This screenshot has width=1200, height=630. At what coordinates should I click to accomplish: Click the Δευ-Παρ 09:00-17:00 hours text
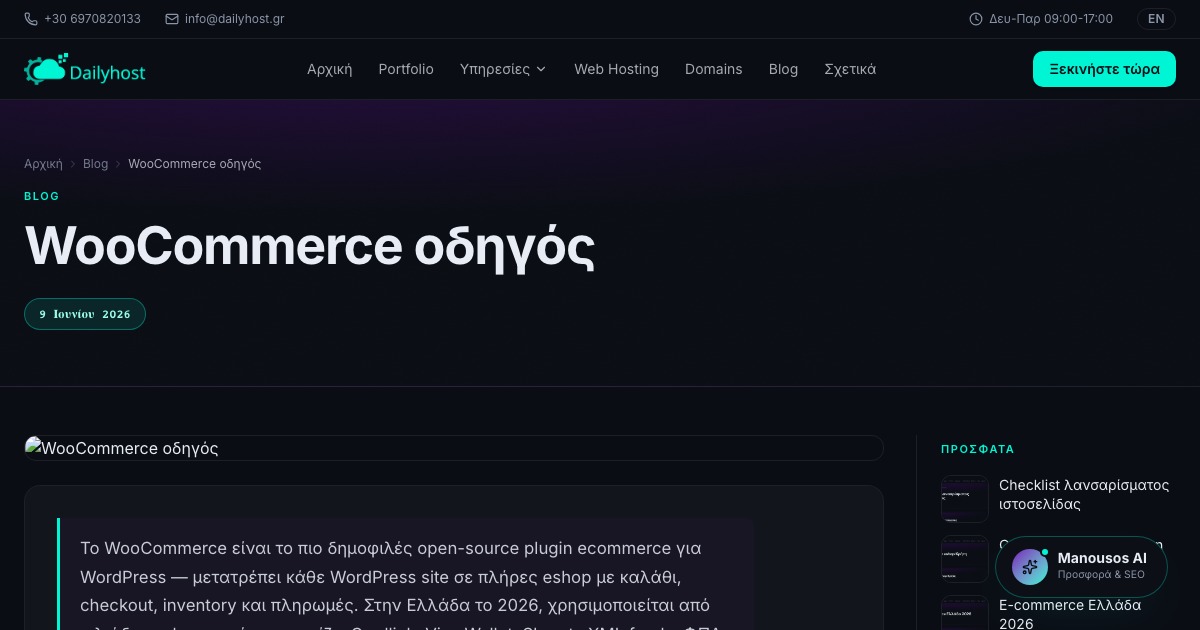1051,19
